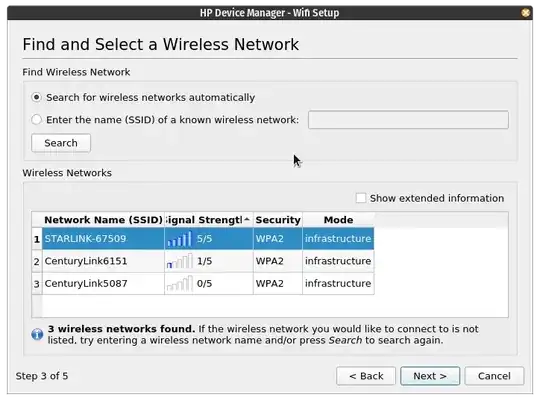This screenshot has height=401, width=540.
Task: Select the CenturyLink6151 network row
Action: click(x=208, y=261)
